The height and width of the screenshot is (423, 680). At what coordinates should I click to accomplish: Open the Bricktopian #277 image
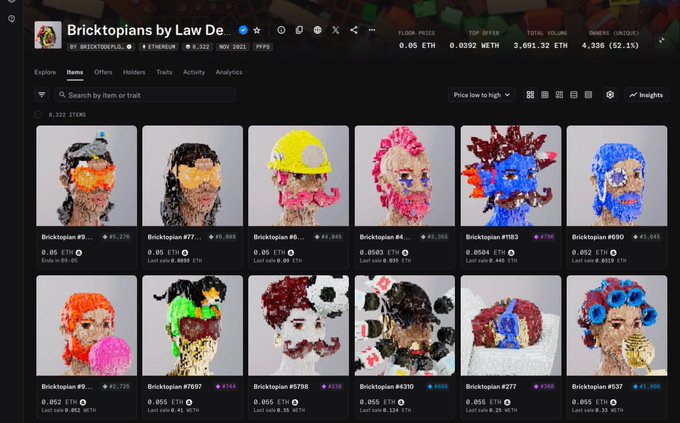(511, 325)
